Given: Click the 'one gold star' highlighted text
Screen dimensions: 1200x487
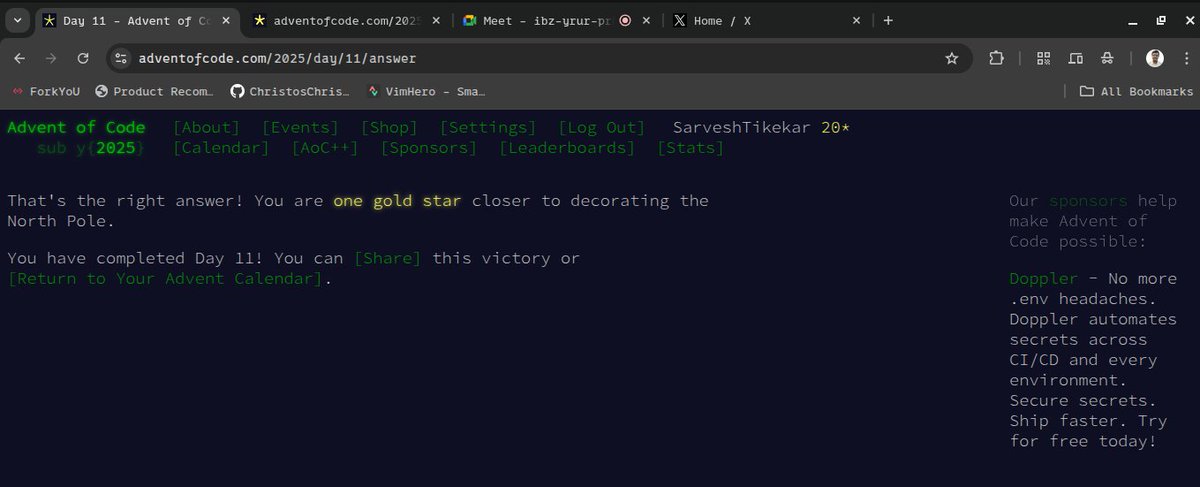Looking at the screenshot, I should (398, 201).
